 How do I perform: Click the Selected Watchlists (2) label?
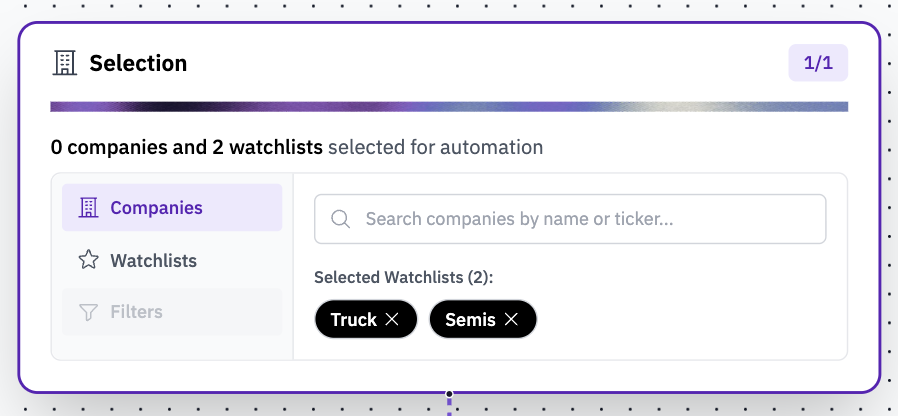pos(404,277)
